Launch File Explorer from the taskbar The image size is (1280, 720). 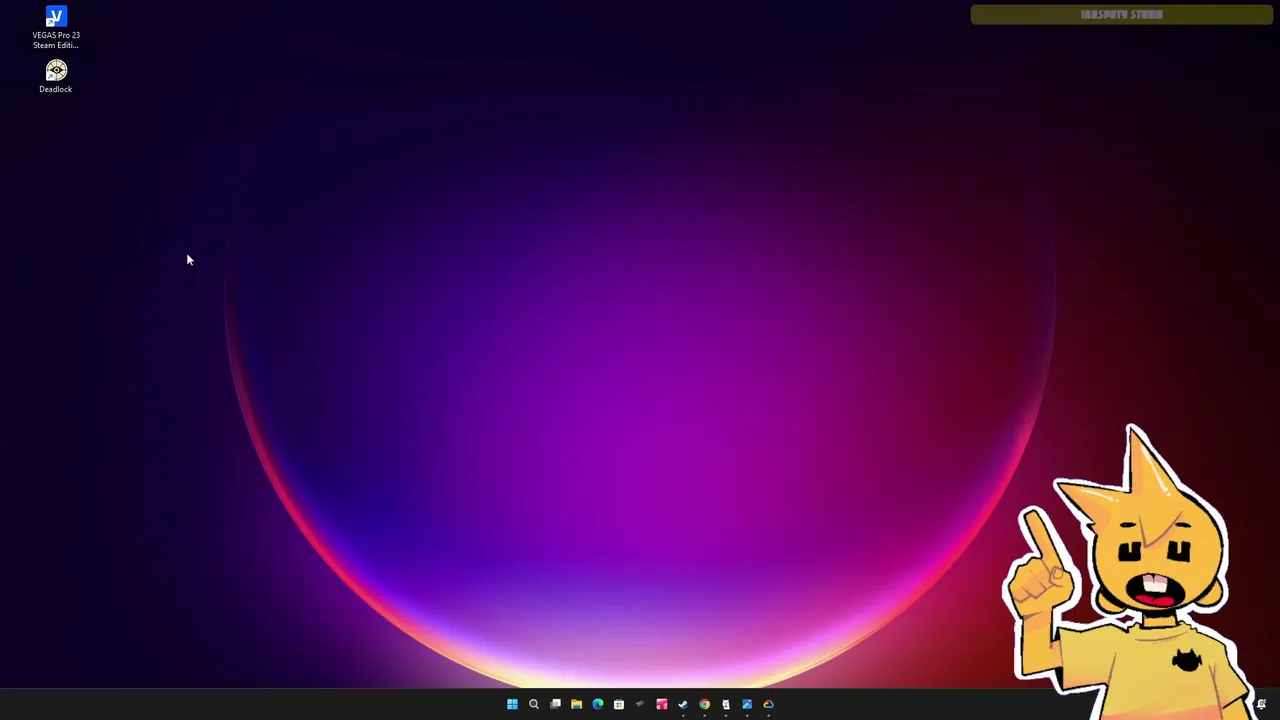click(x=576, y=704)
